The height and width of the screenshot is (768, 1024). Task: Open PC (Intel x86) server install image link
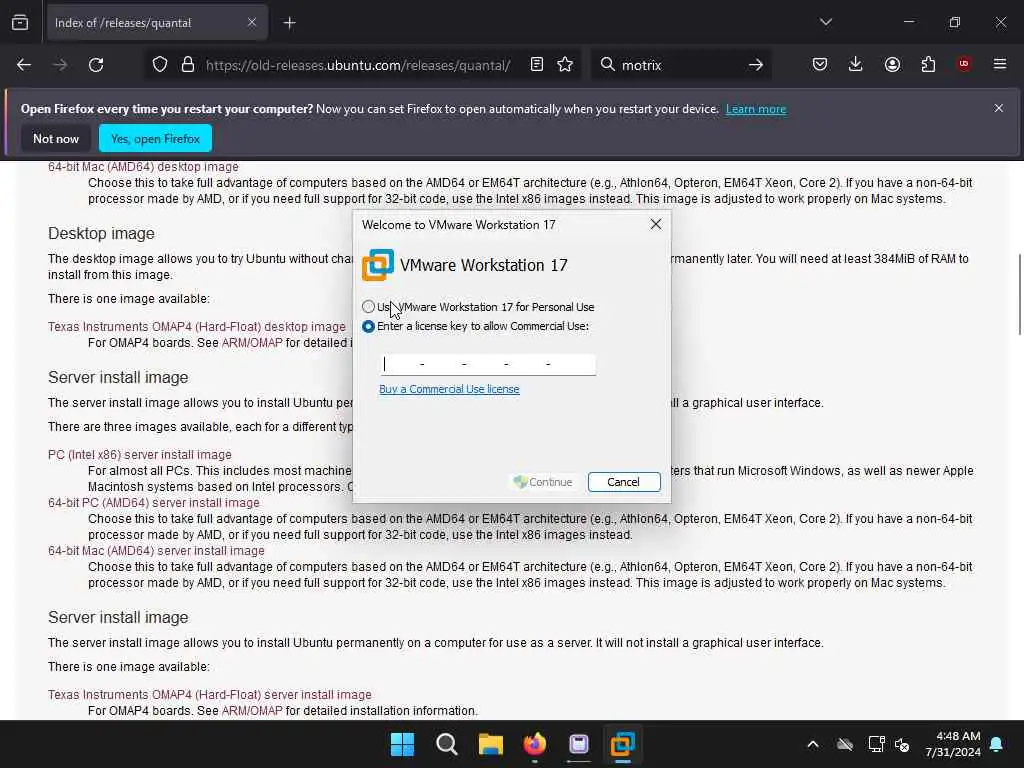pyautogui.click(x=140, y=455)
